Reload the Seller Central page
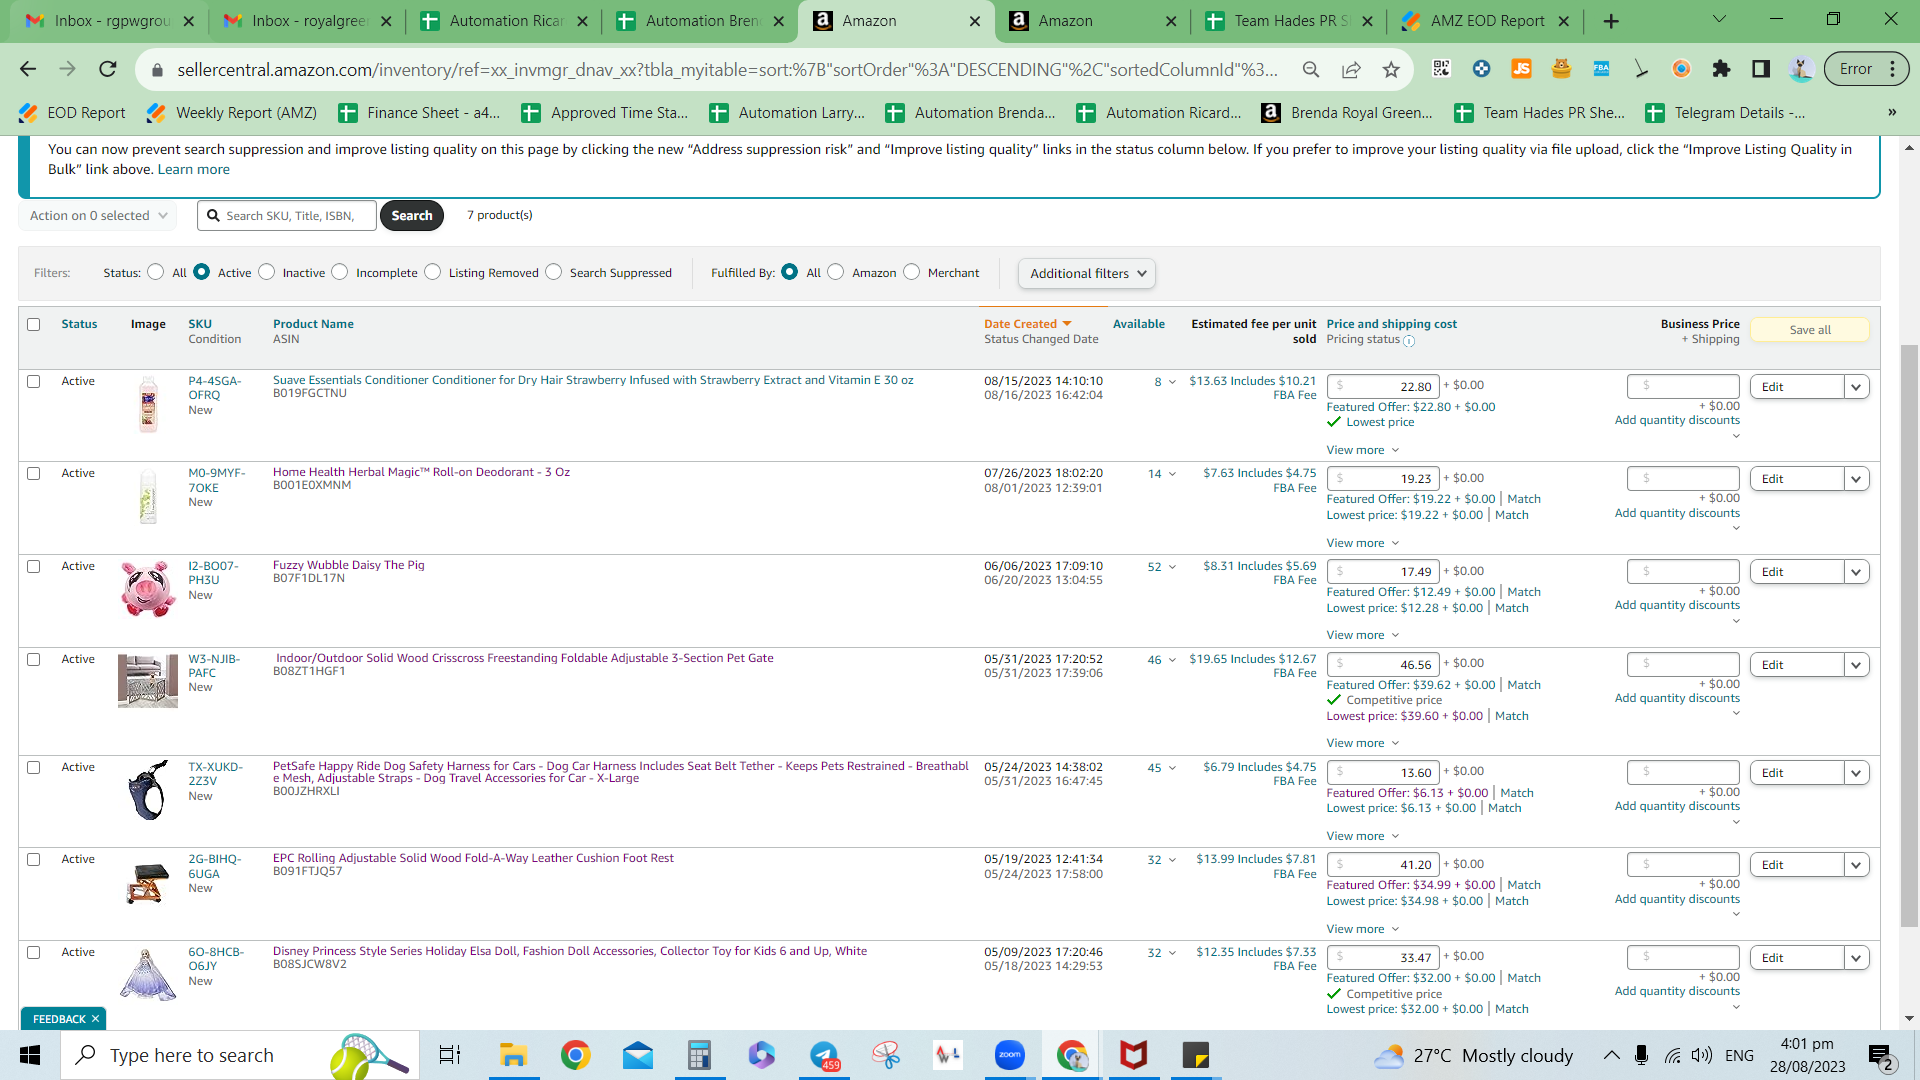 (x=108, y=69)
